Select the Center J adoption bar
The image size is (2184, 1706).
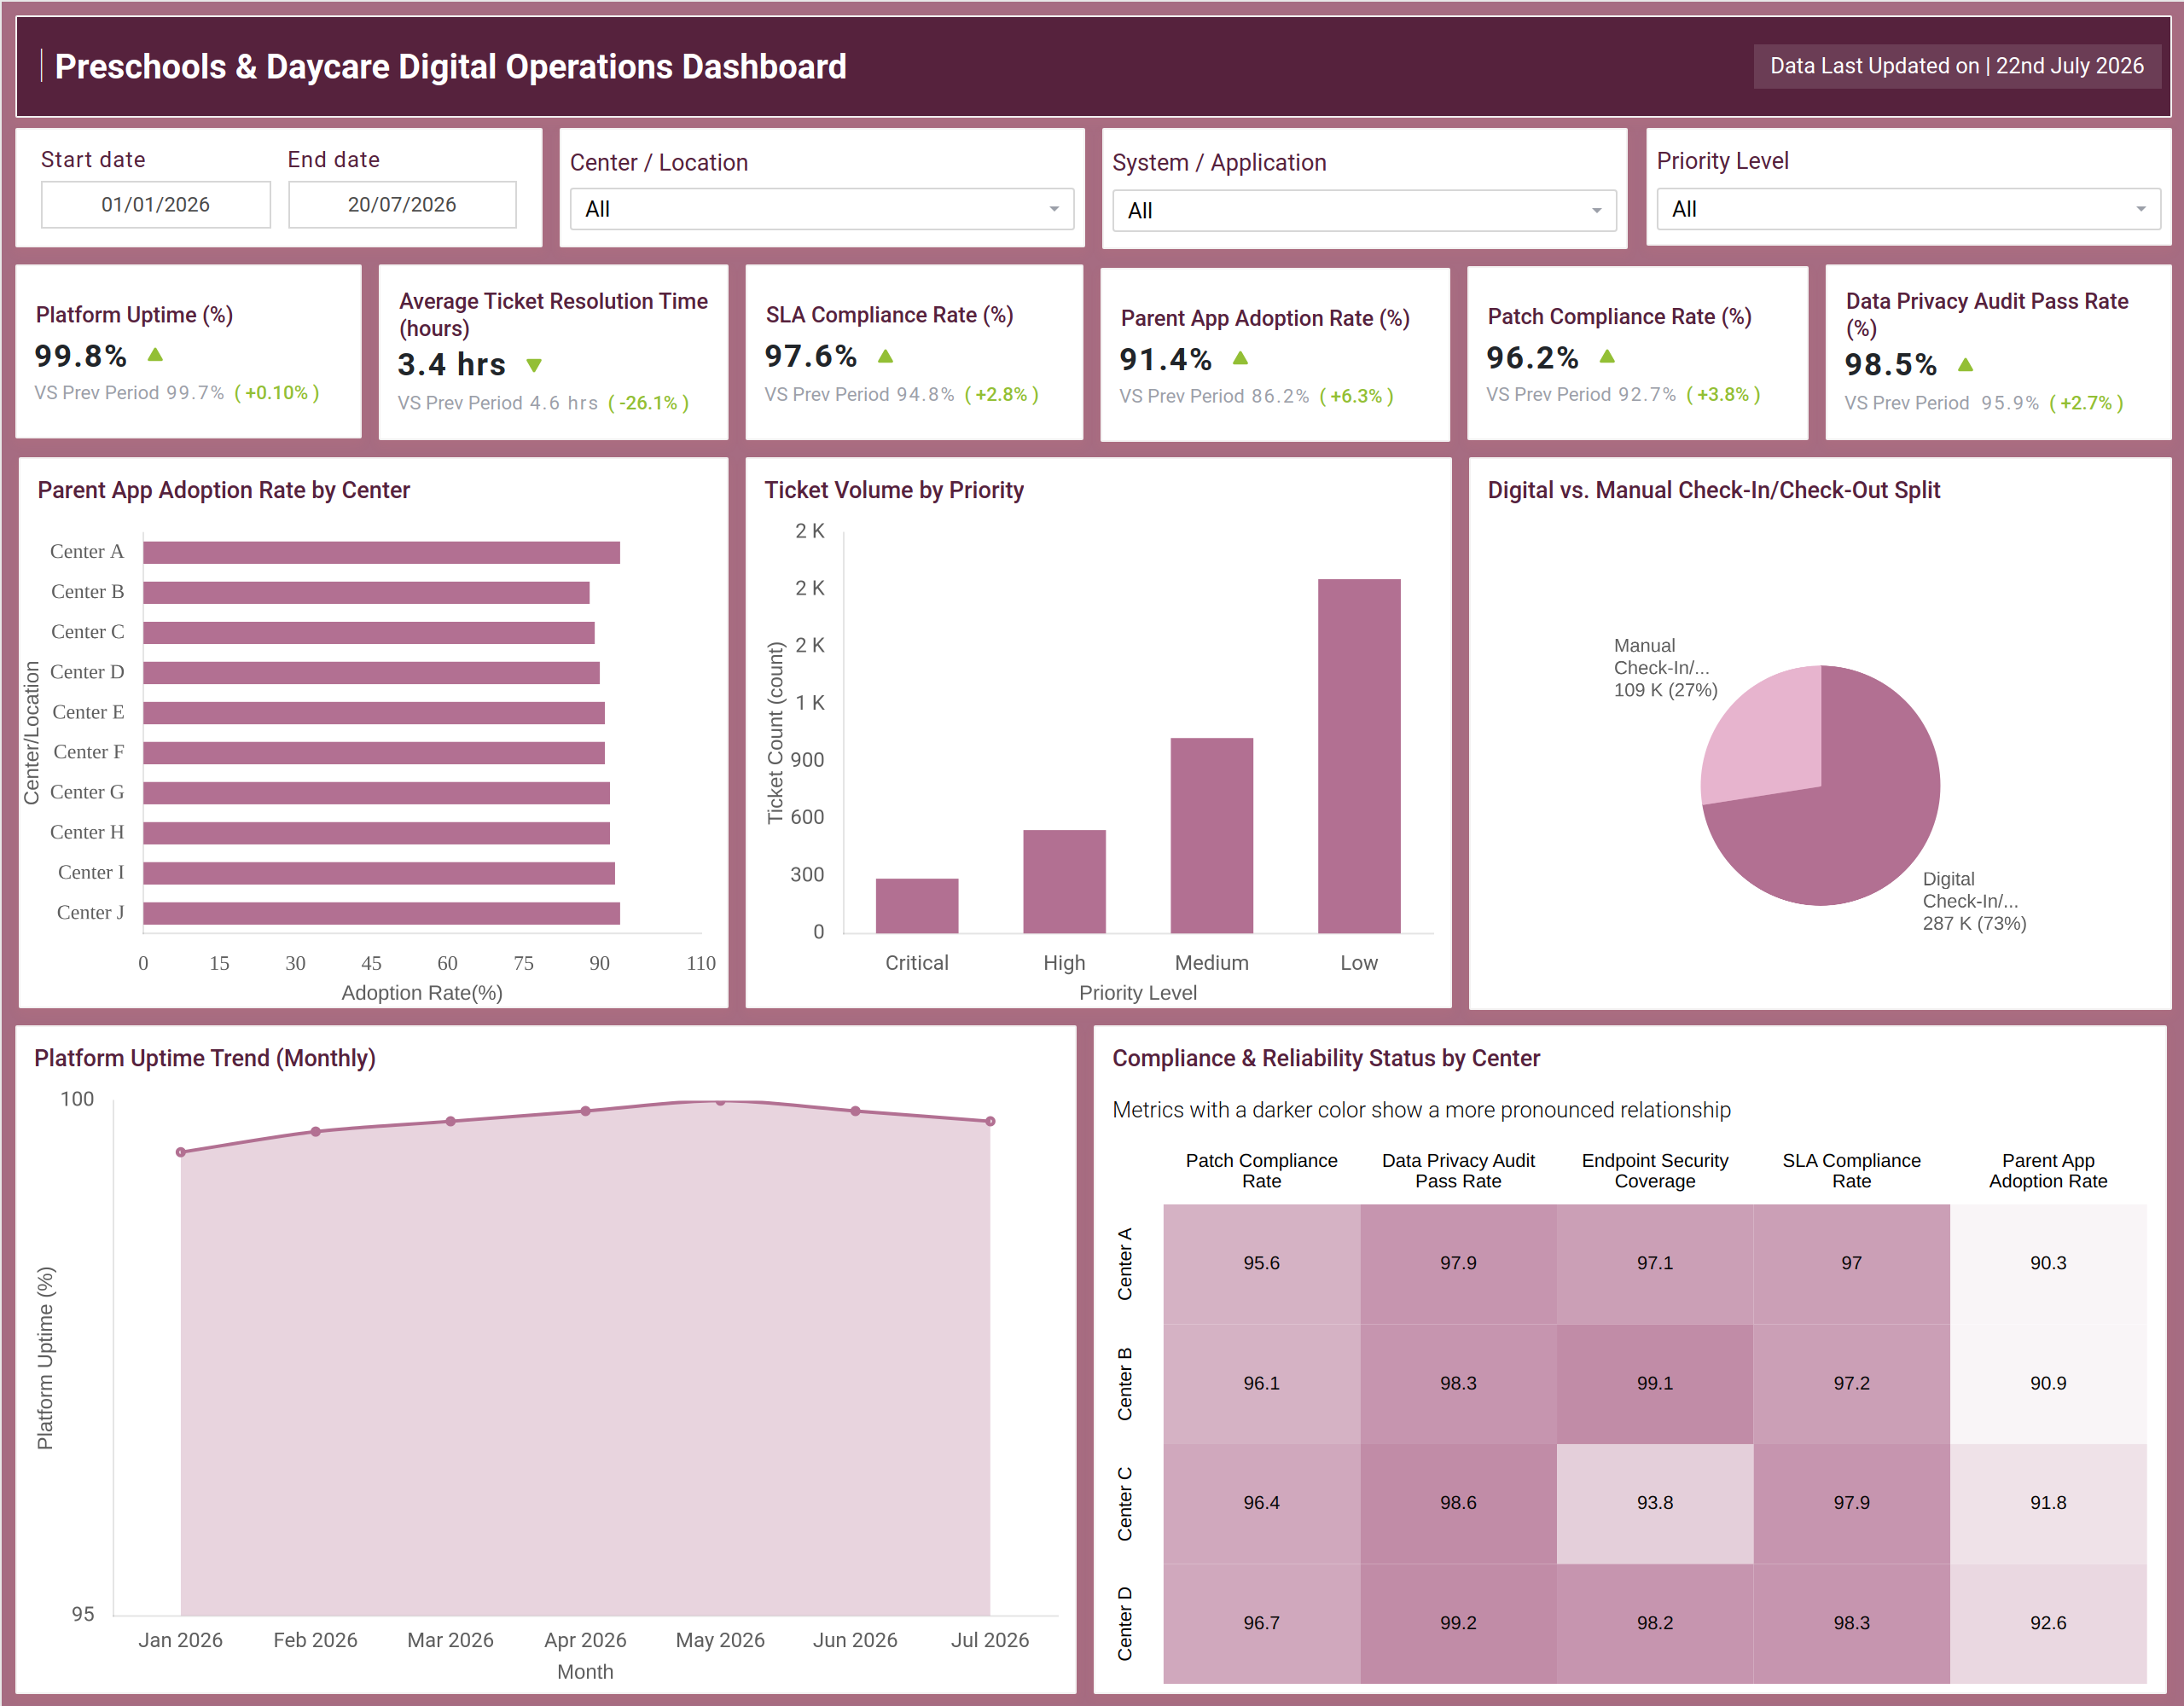[381, 912]
